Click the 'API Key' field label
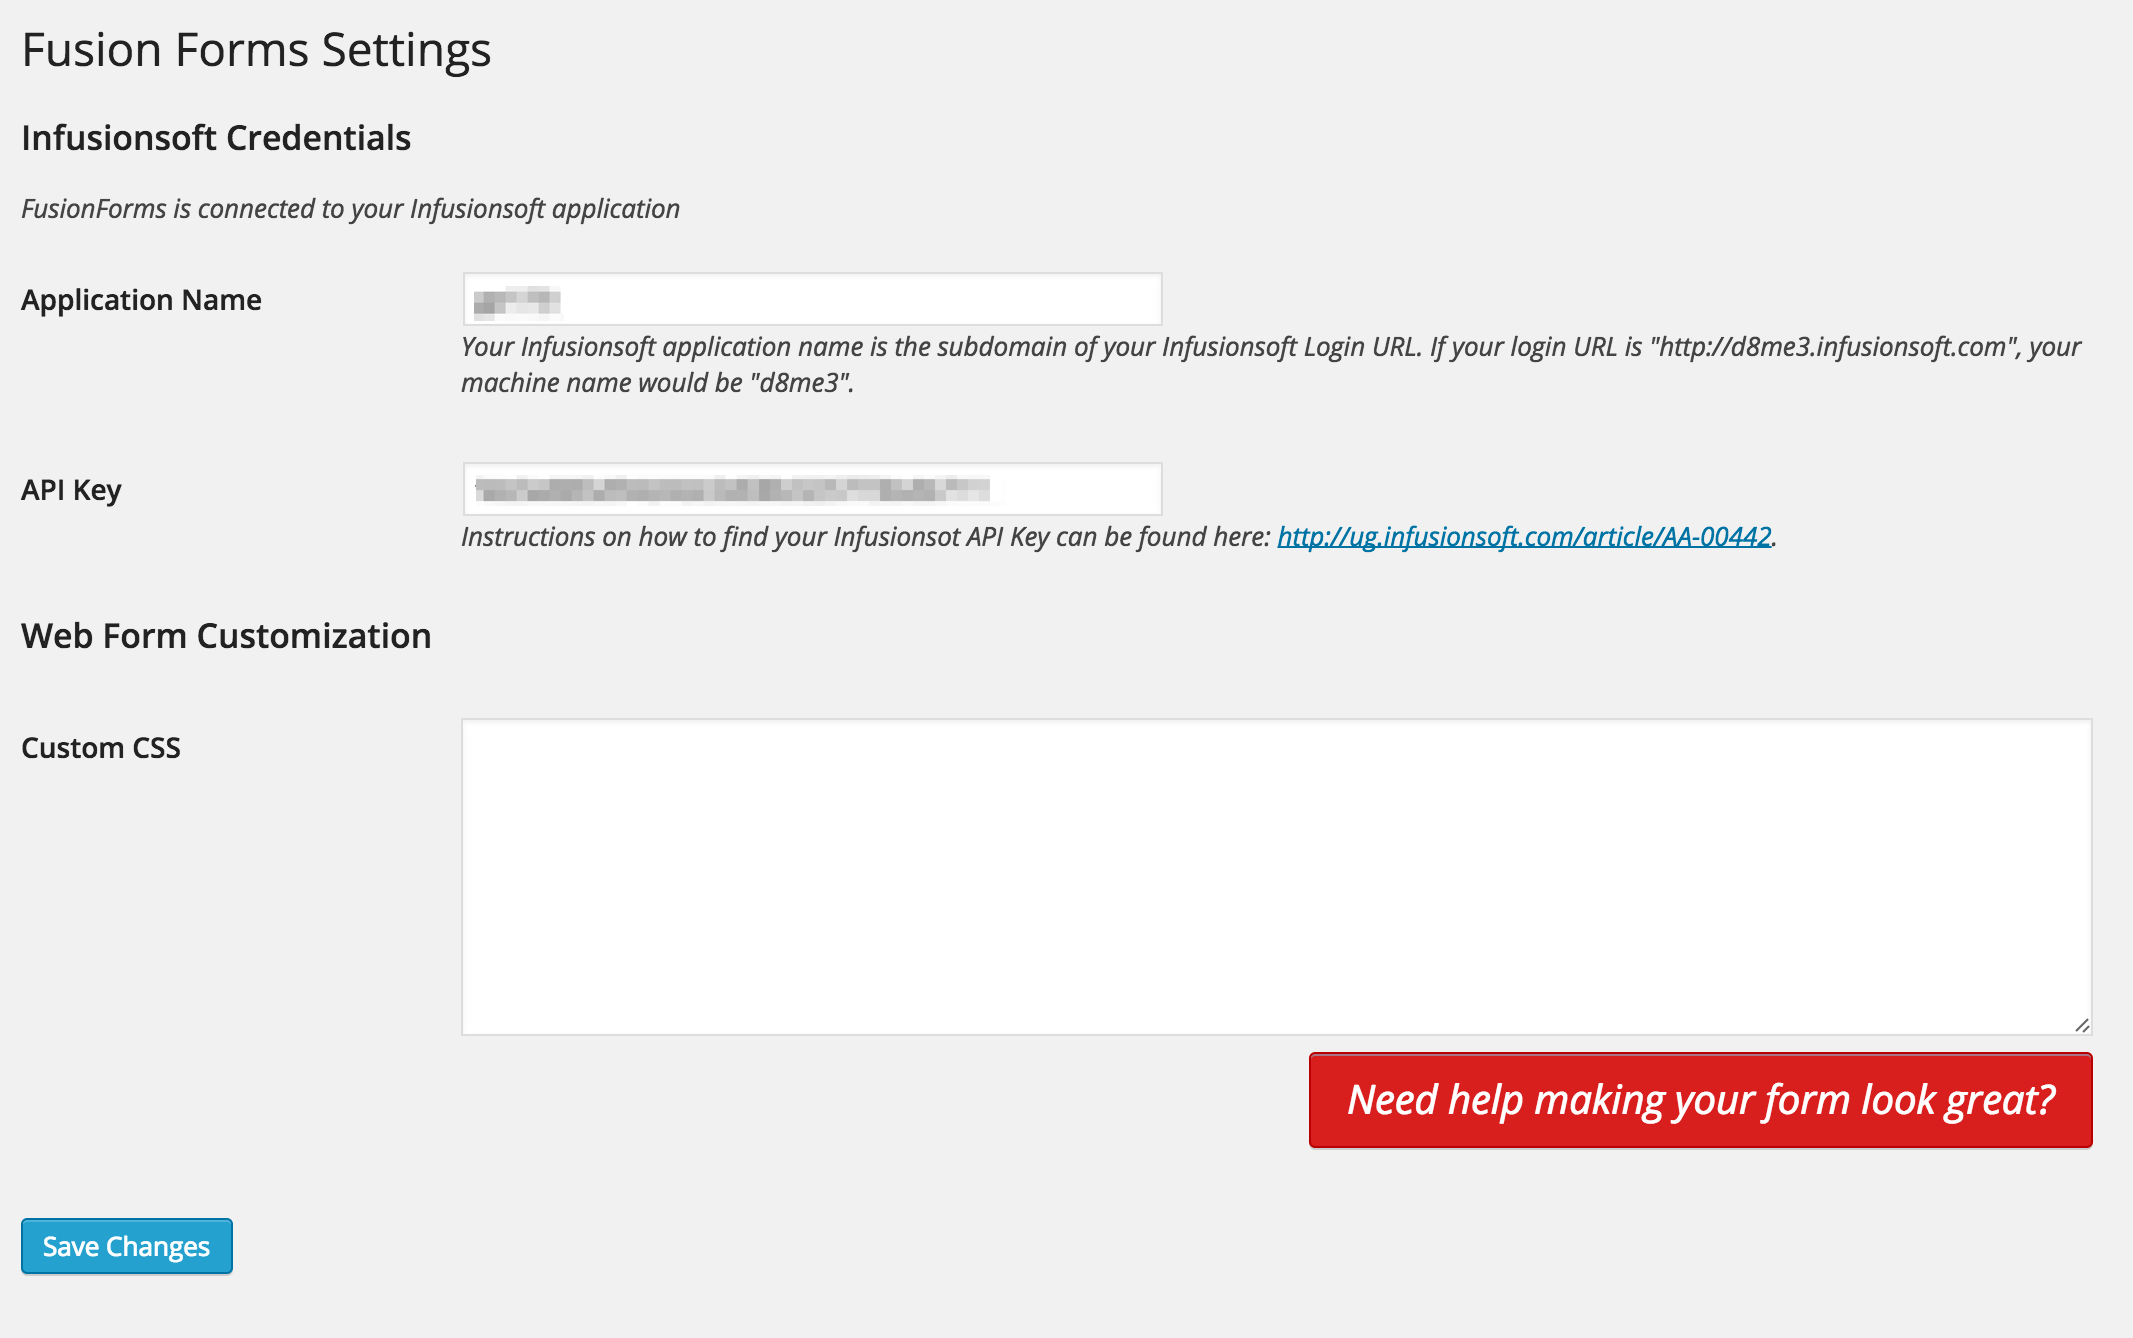This screenshot has height=1338, width=2133. pyautogui.click(x=71, y=490)
